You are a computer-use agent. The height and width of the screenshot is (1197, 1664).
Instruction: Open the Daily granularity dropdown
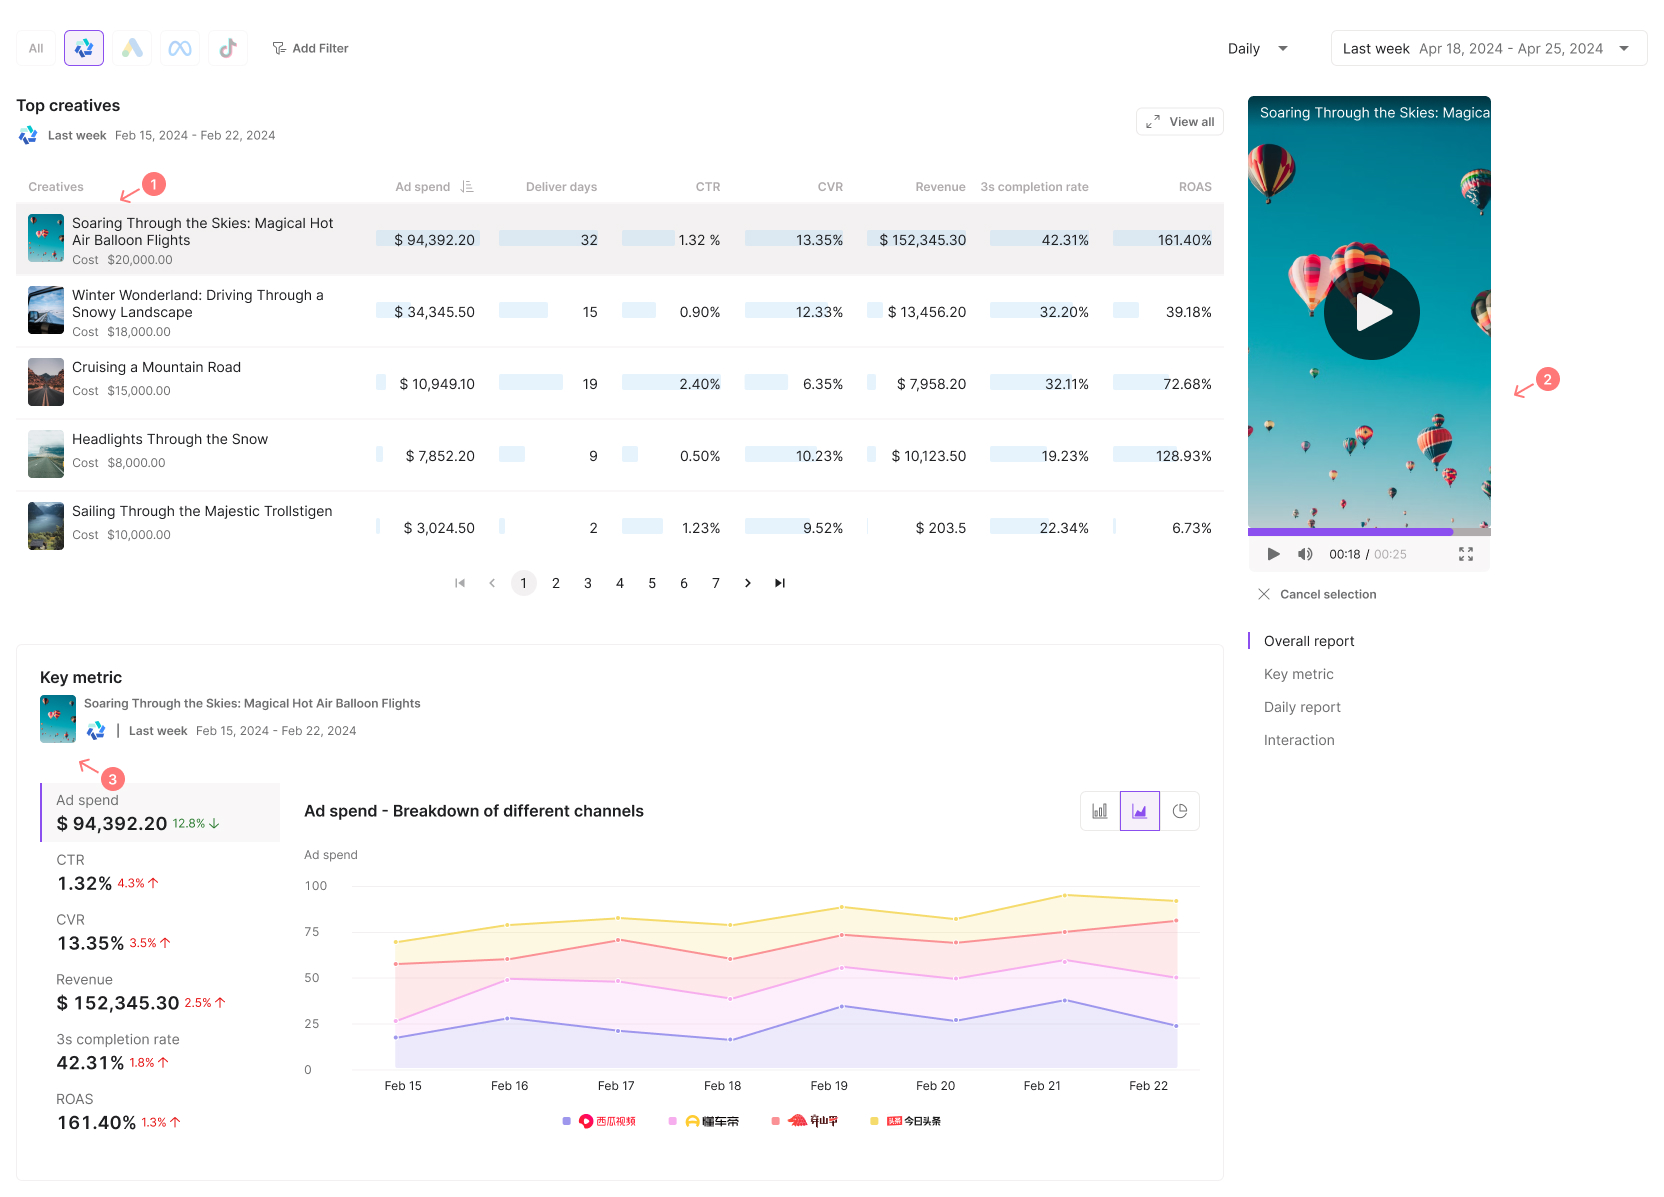pos(1257,48)
